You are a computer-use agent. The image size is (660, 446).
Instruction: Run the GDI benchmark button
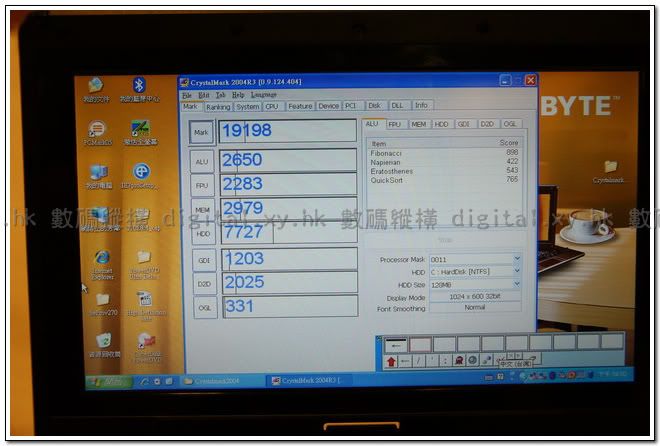click(x=204, y=260)
